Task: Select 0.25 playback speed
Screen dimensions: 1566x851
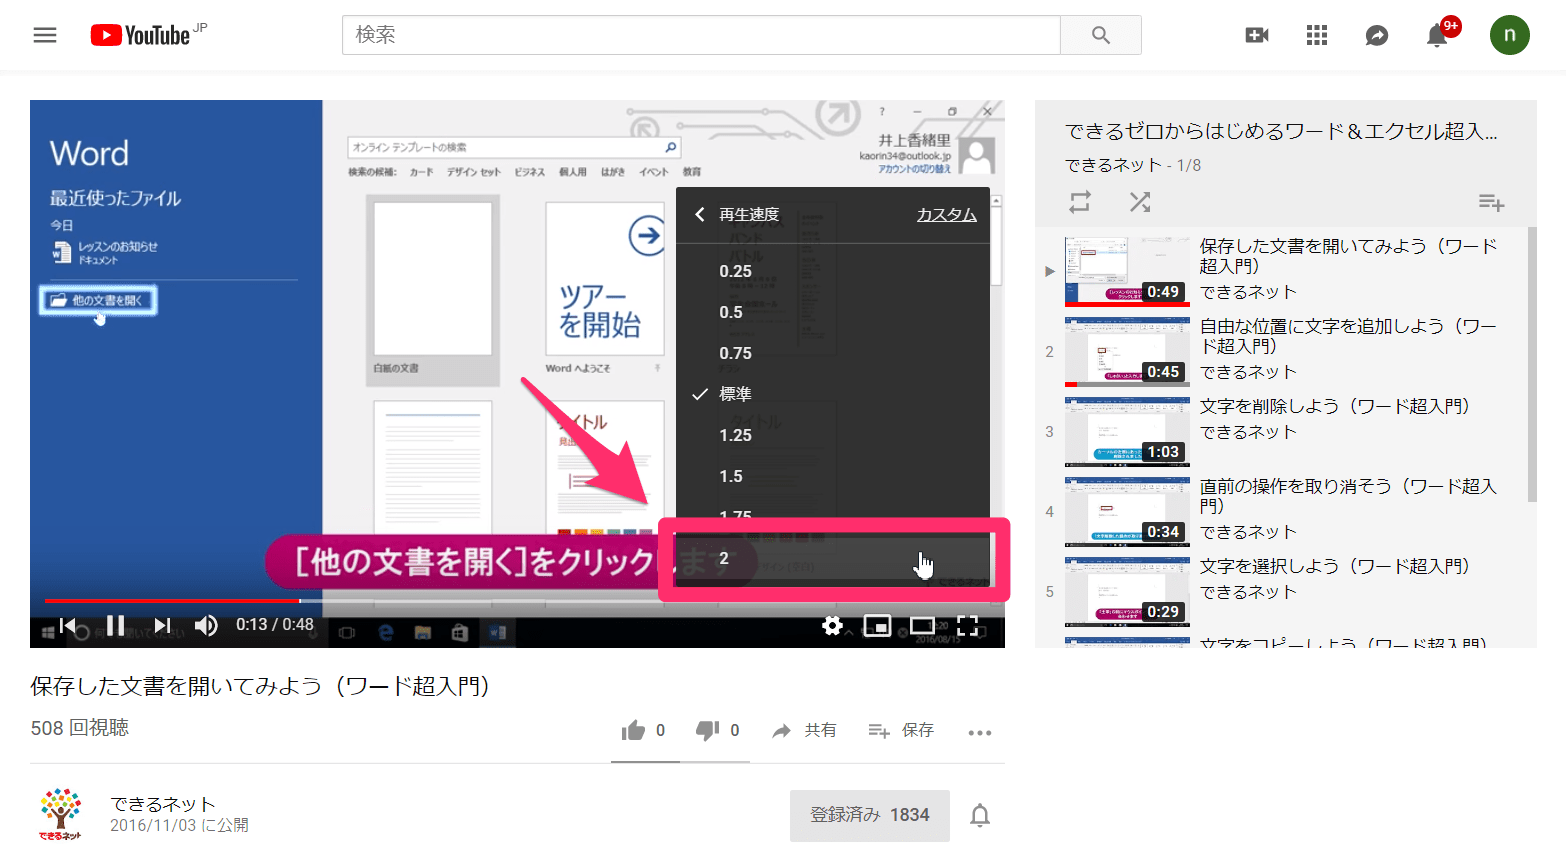Action: (833, 271)
